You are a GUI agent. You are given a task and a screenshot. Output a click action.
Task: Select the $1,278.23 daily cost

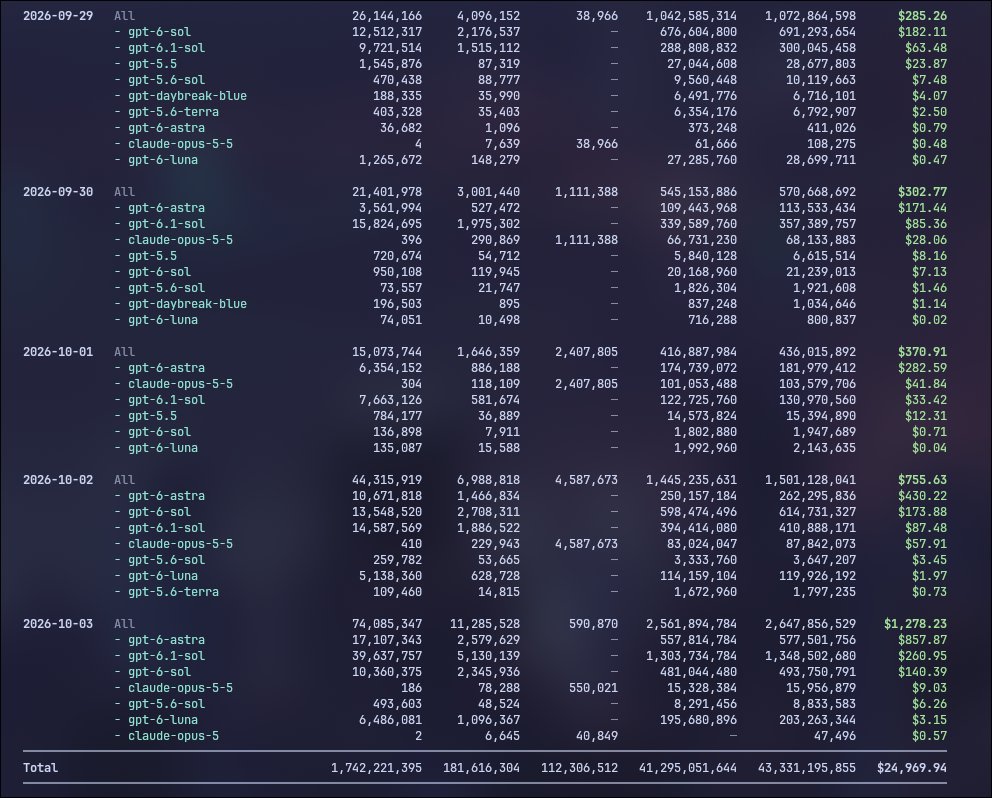click(x=915, y=624)
